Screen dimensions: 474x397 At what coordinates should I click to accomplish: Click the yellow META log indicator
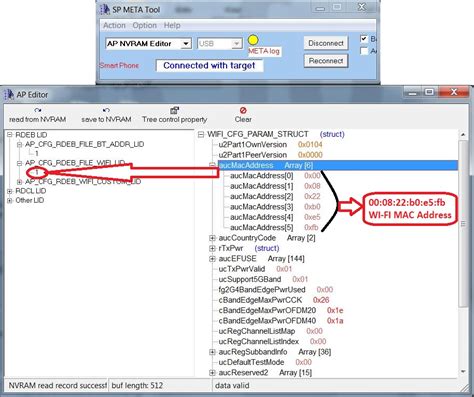[253, 40]
